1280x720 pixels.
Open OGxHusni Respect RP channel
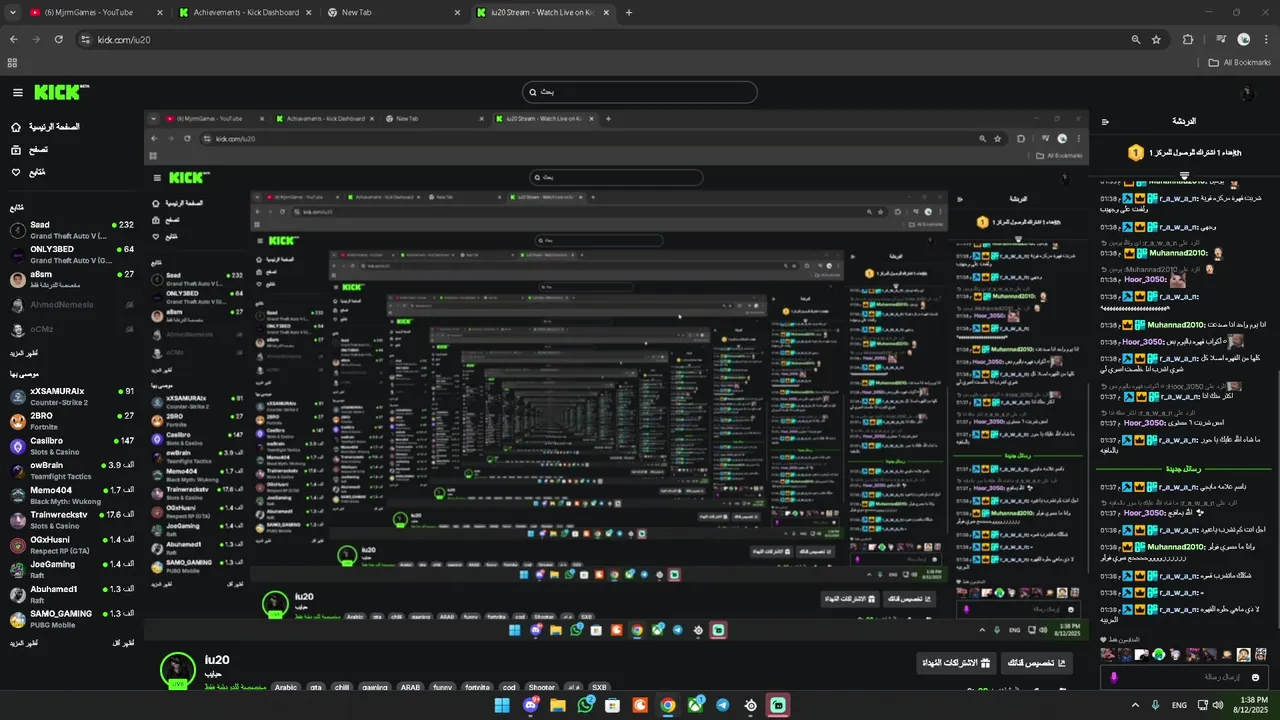[71, 545]
